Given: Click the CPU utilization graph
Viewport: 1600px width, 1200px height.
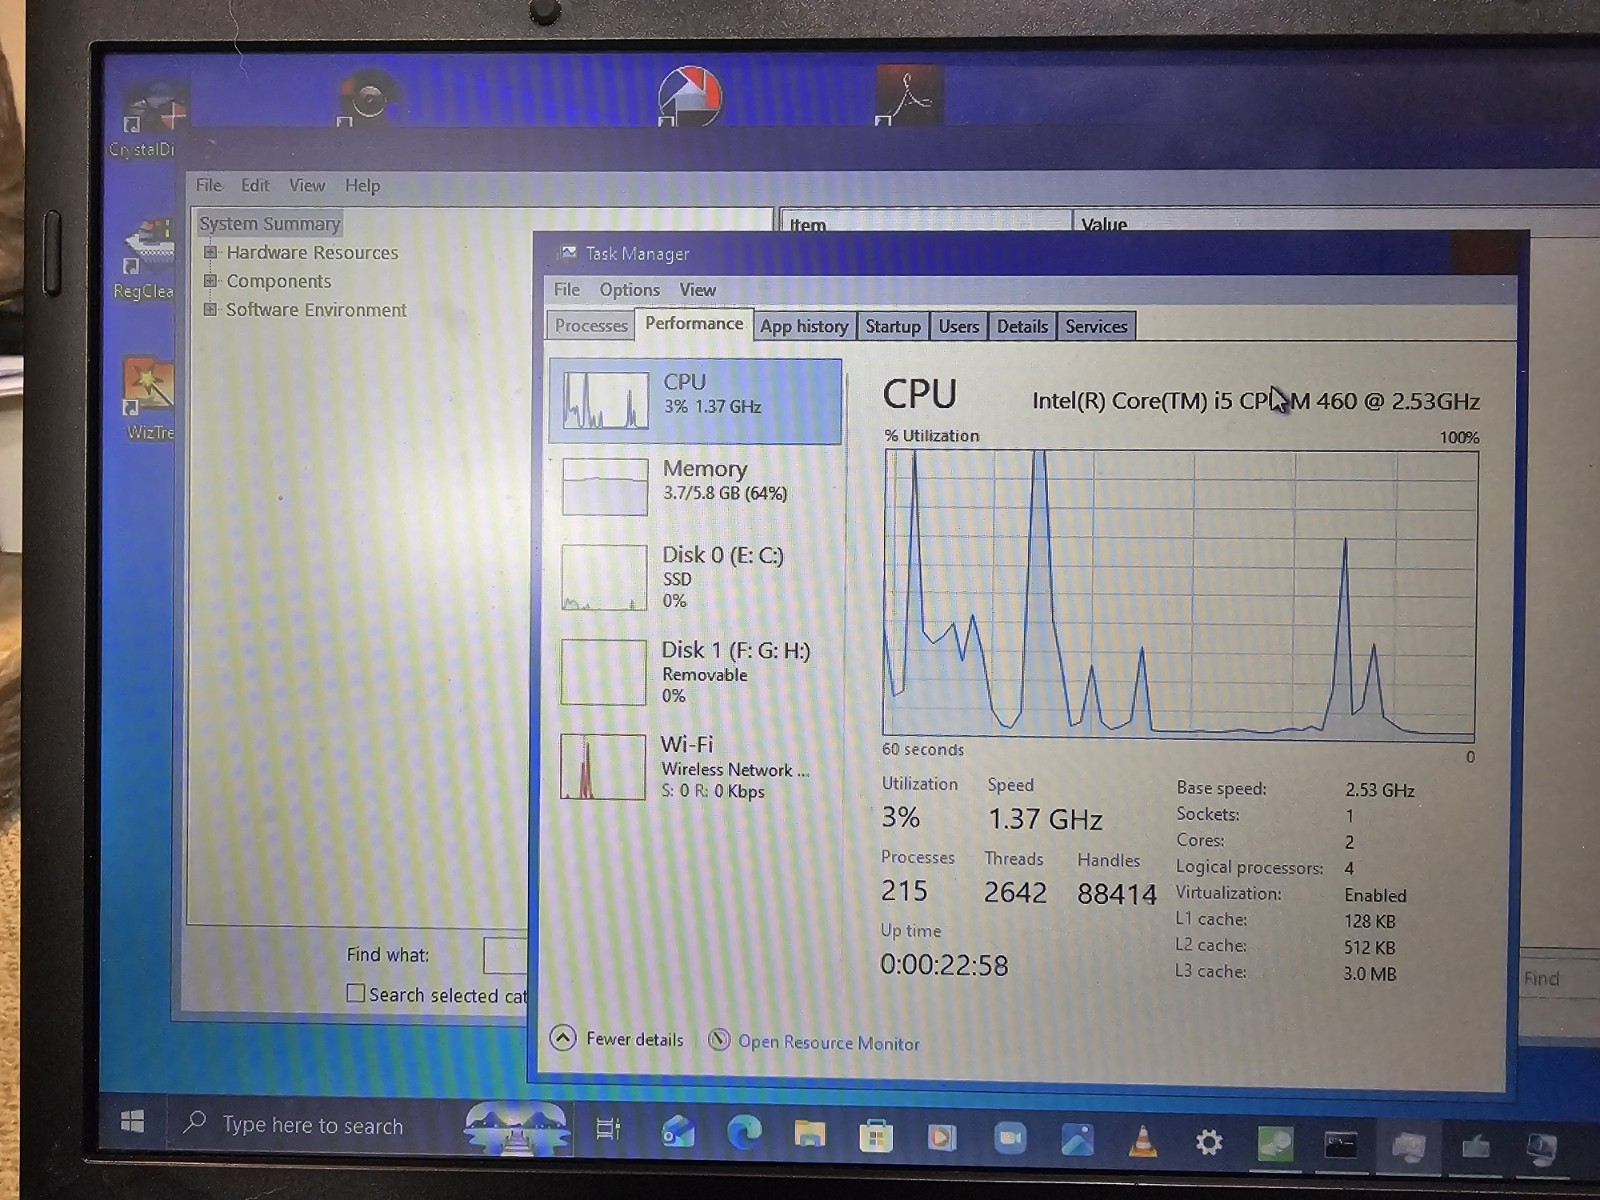Looking at the screenshot, I should point(1180,594).
